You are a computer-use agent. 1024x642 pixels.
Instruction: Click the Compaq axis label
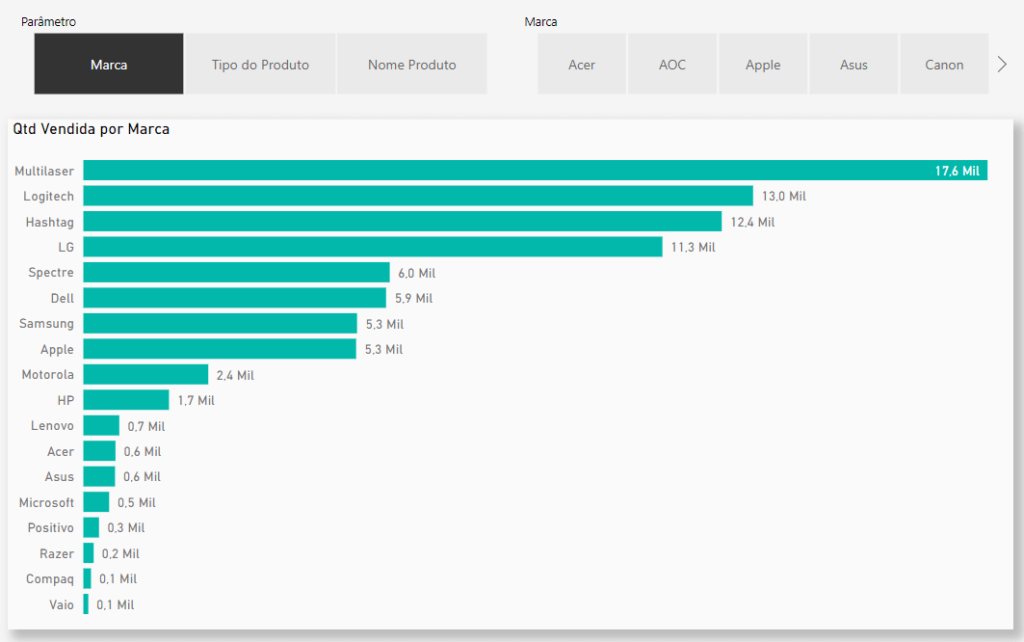click(50, 579)
